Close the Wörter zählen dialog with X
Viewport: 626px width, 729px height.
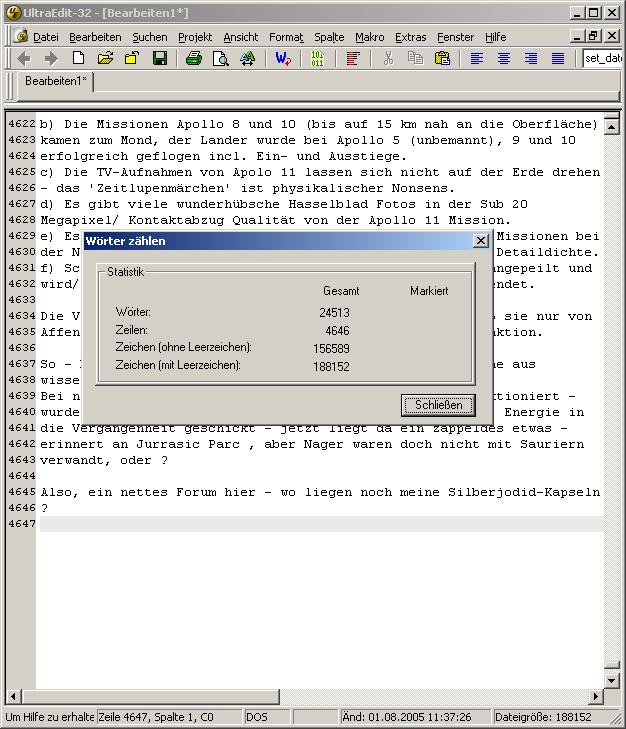480,241
